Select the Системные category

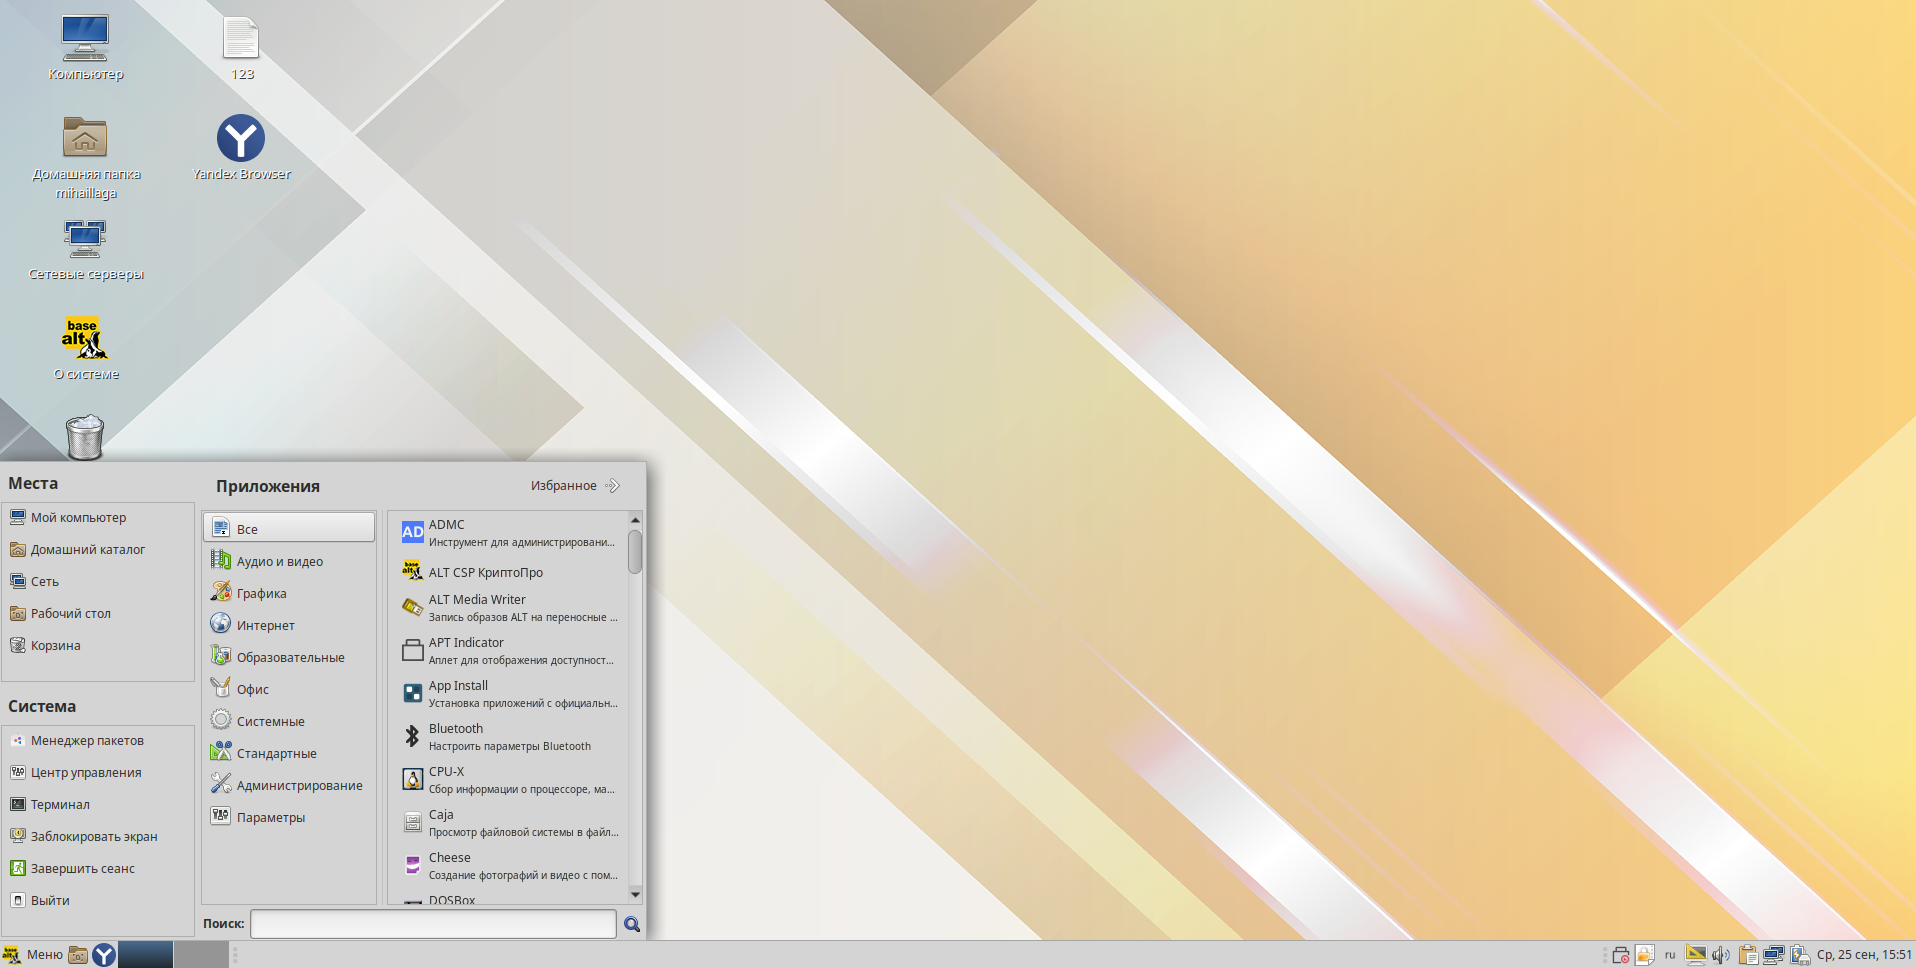point(289,721)
